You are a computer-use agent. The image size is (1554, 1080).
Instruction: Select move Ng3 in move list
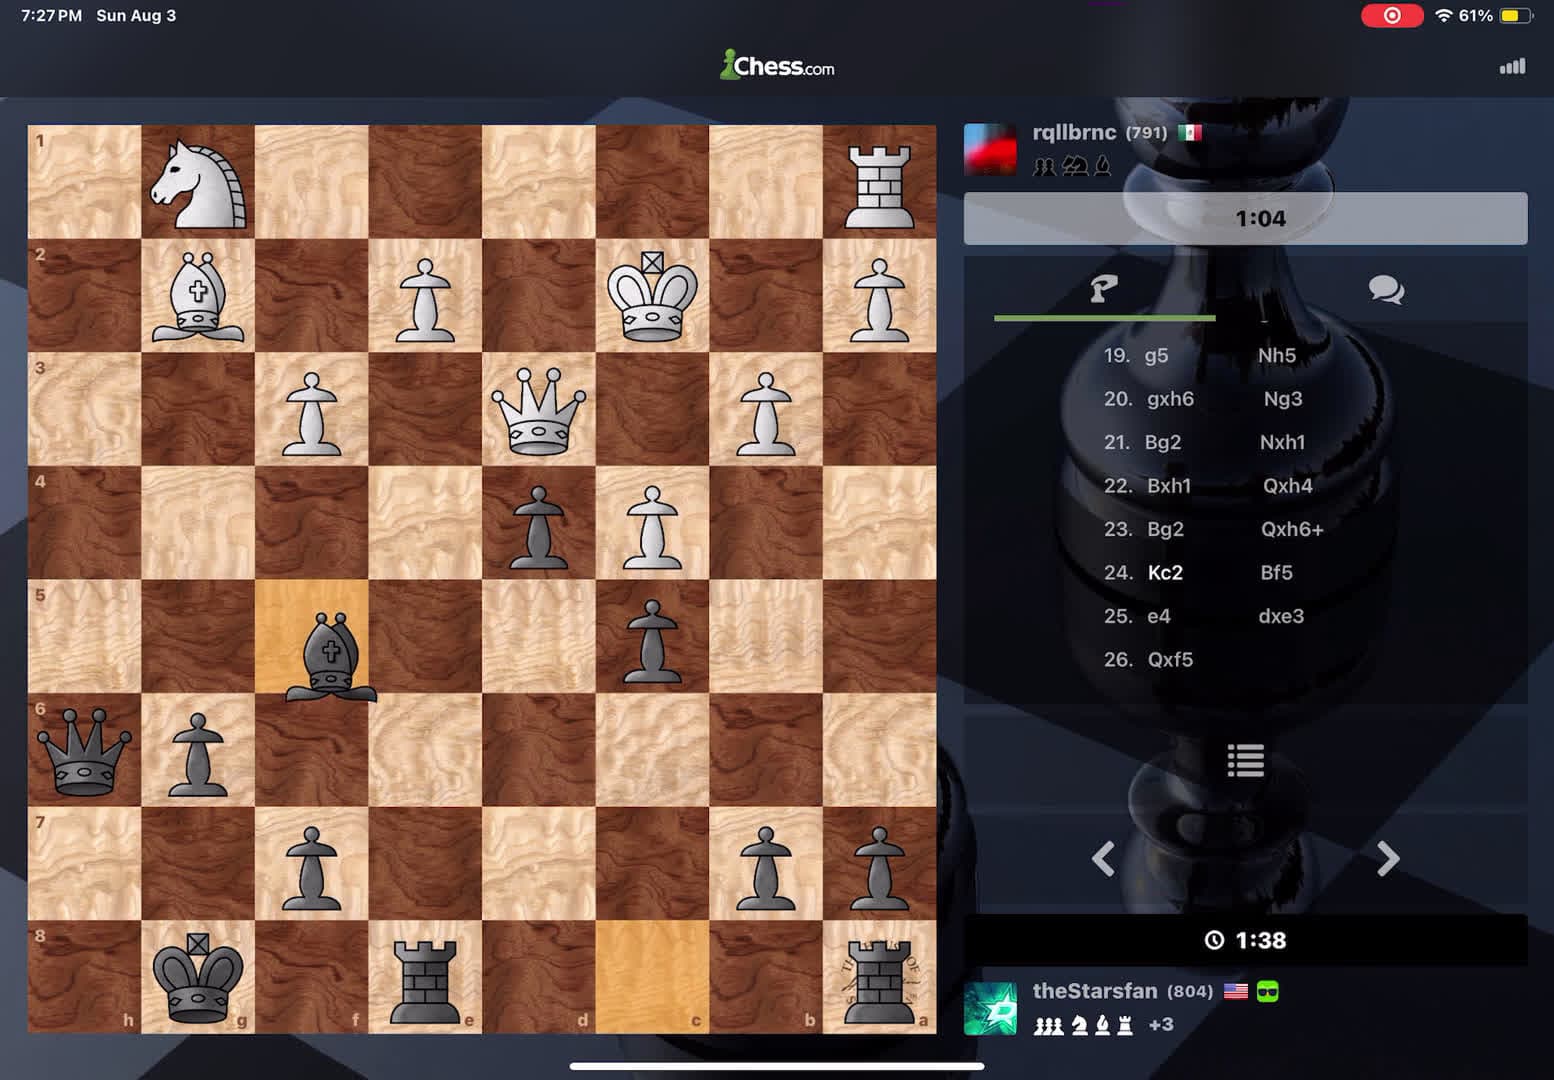[x=1283, y=399]
